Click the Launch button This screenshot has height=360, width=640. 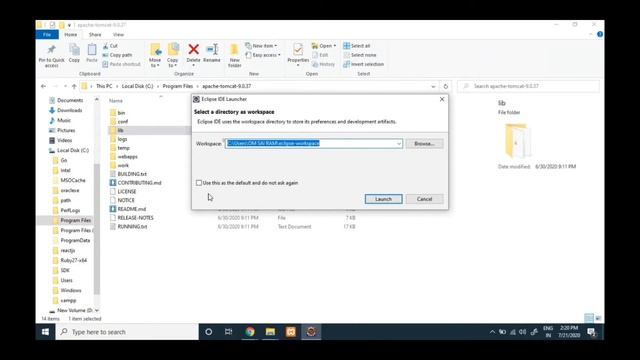pyautogui.click(x=384, y=199)
